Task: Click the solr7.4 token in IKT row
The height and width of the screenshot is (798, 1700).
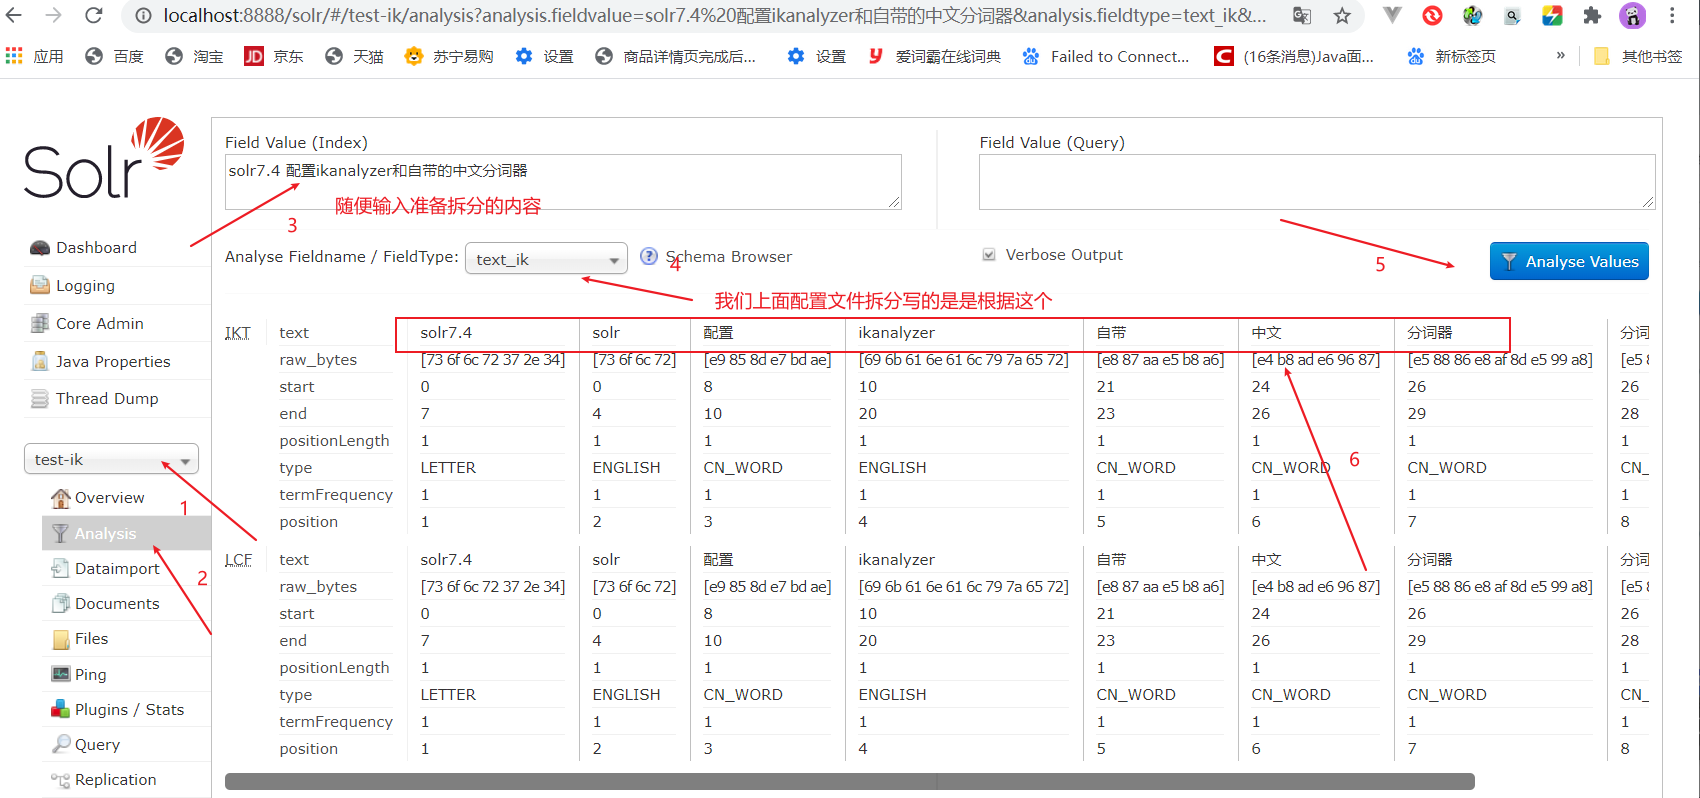Action: 446,332
